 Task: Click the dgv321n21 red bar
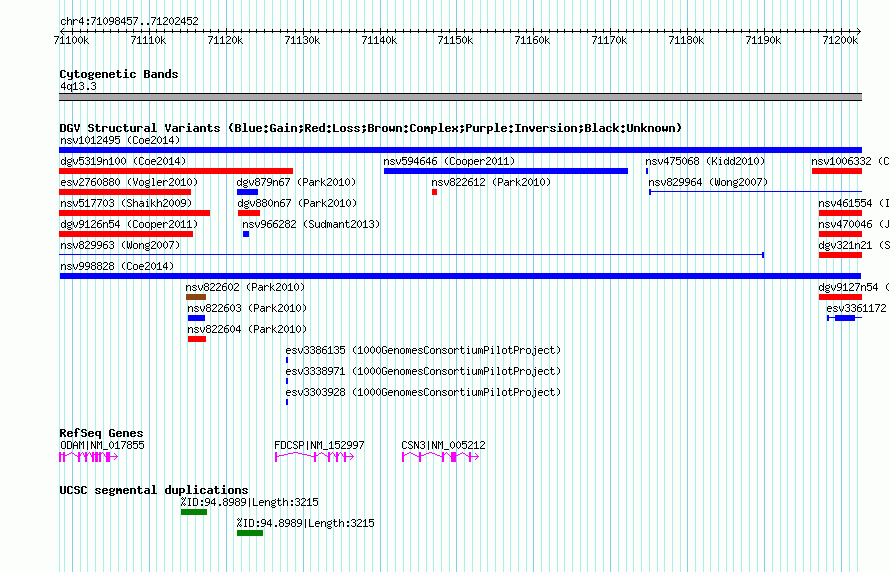(840, 255)
